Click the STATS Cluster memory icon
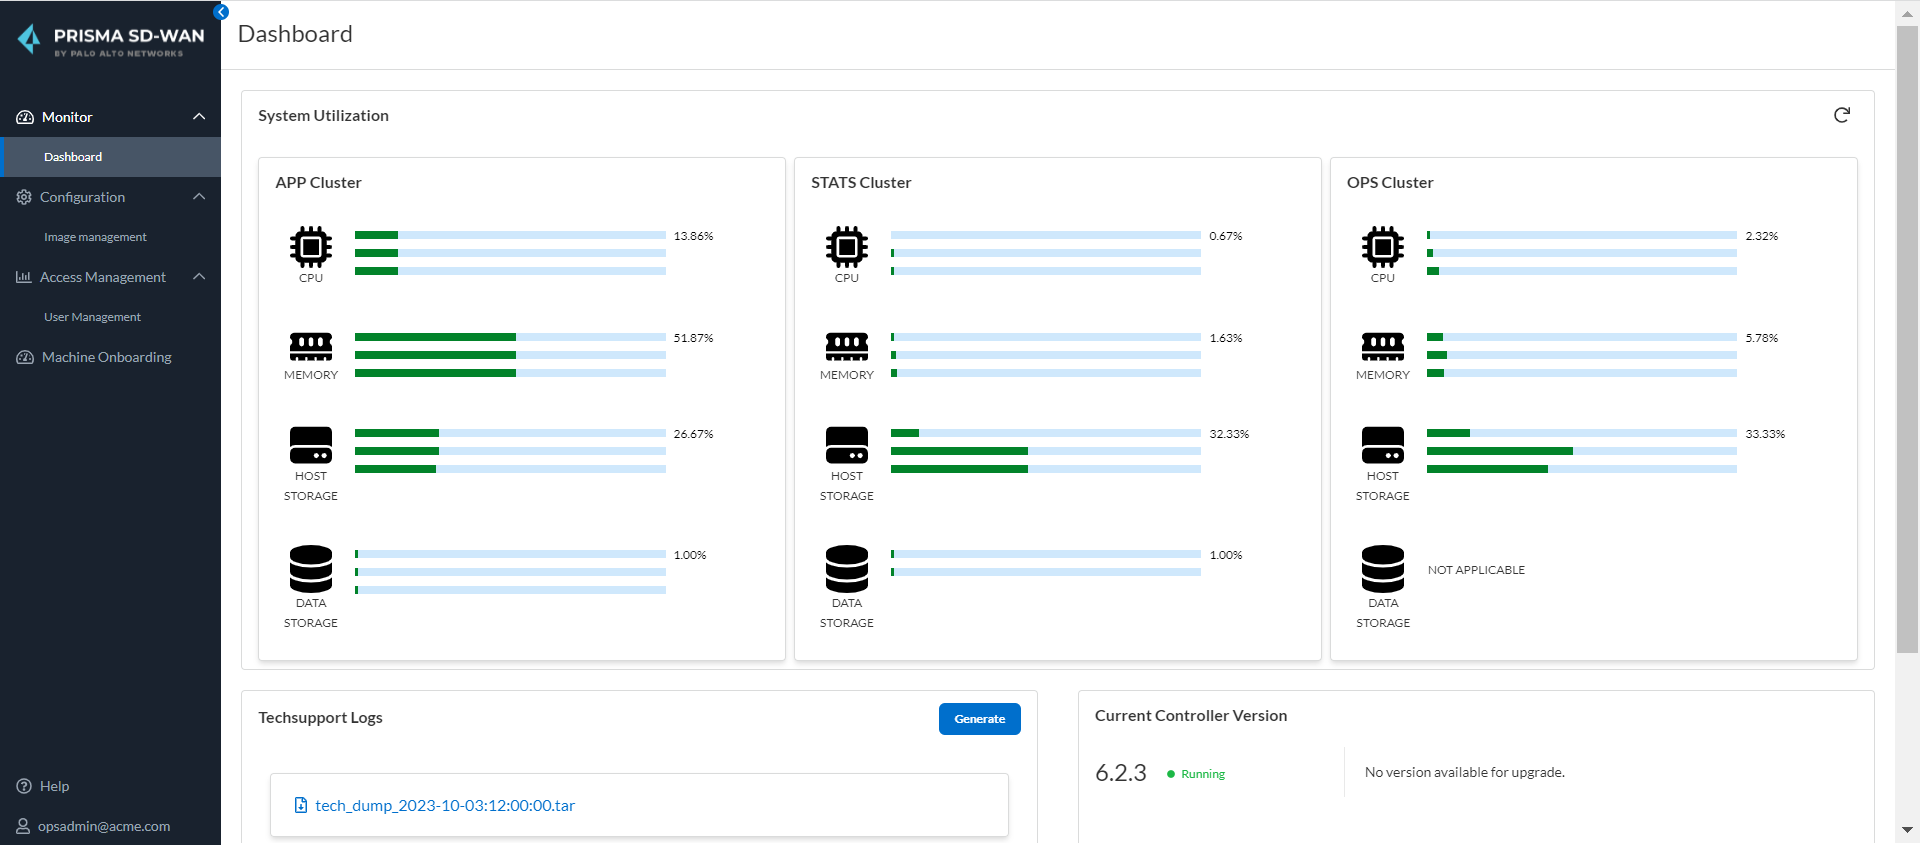The image size is (1920, 845). tap(846, 346)
